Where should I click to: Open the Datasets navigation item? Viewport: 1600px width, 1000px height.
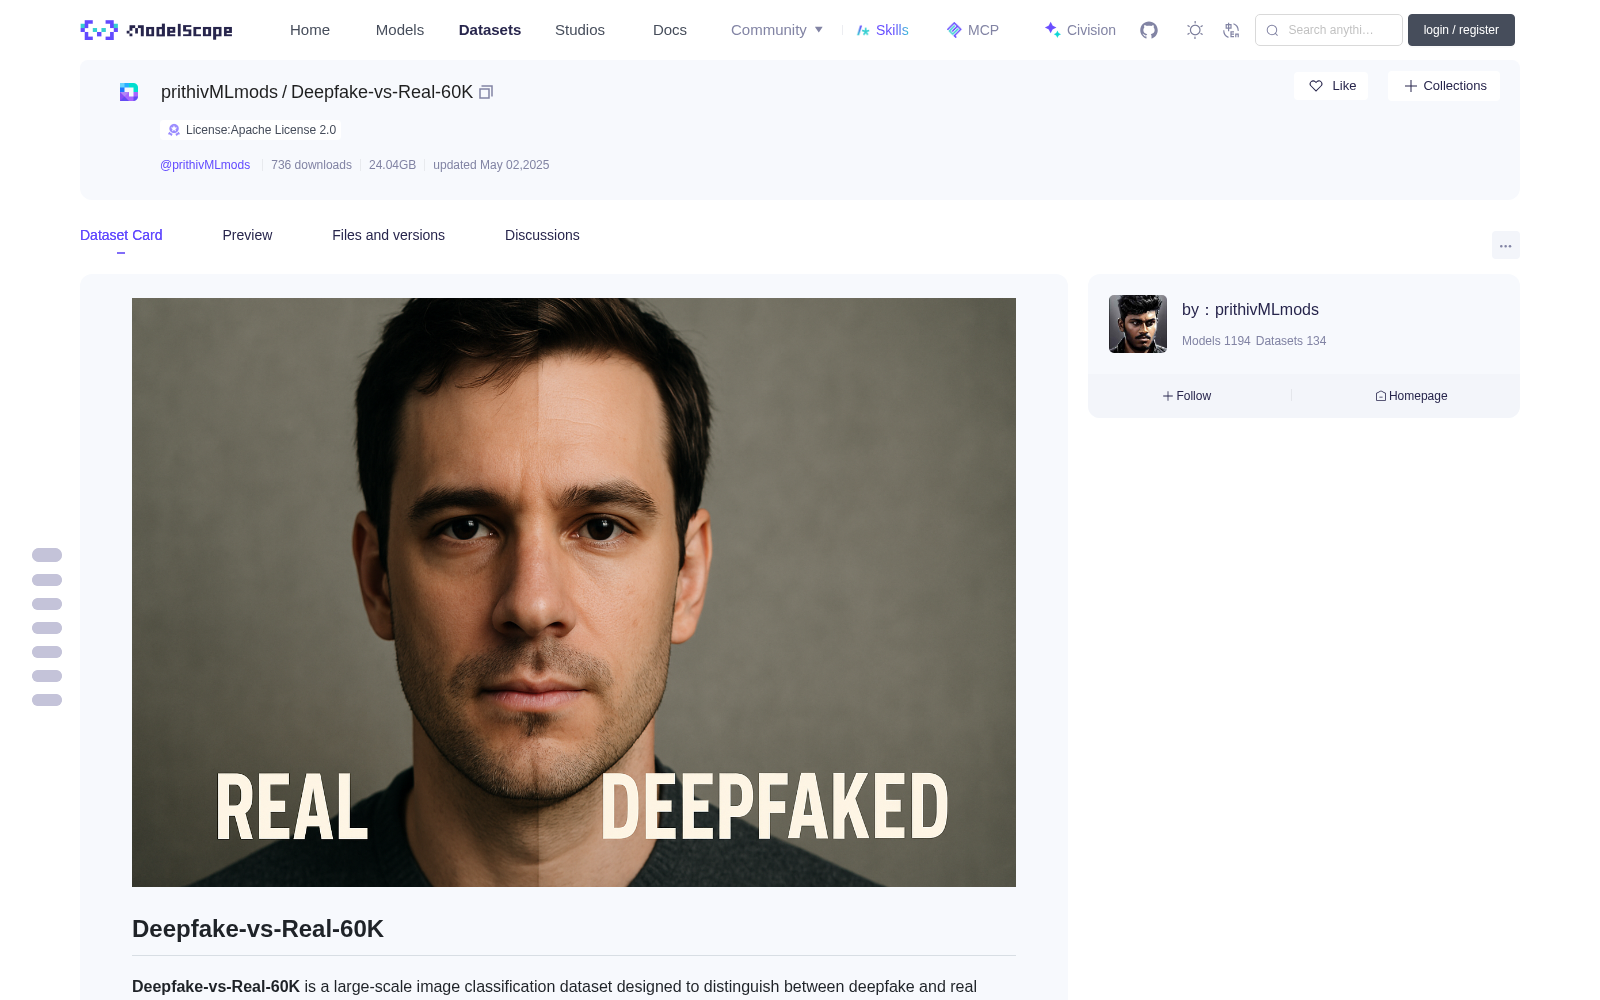[x=490, y=30]
